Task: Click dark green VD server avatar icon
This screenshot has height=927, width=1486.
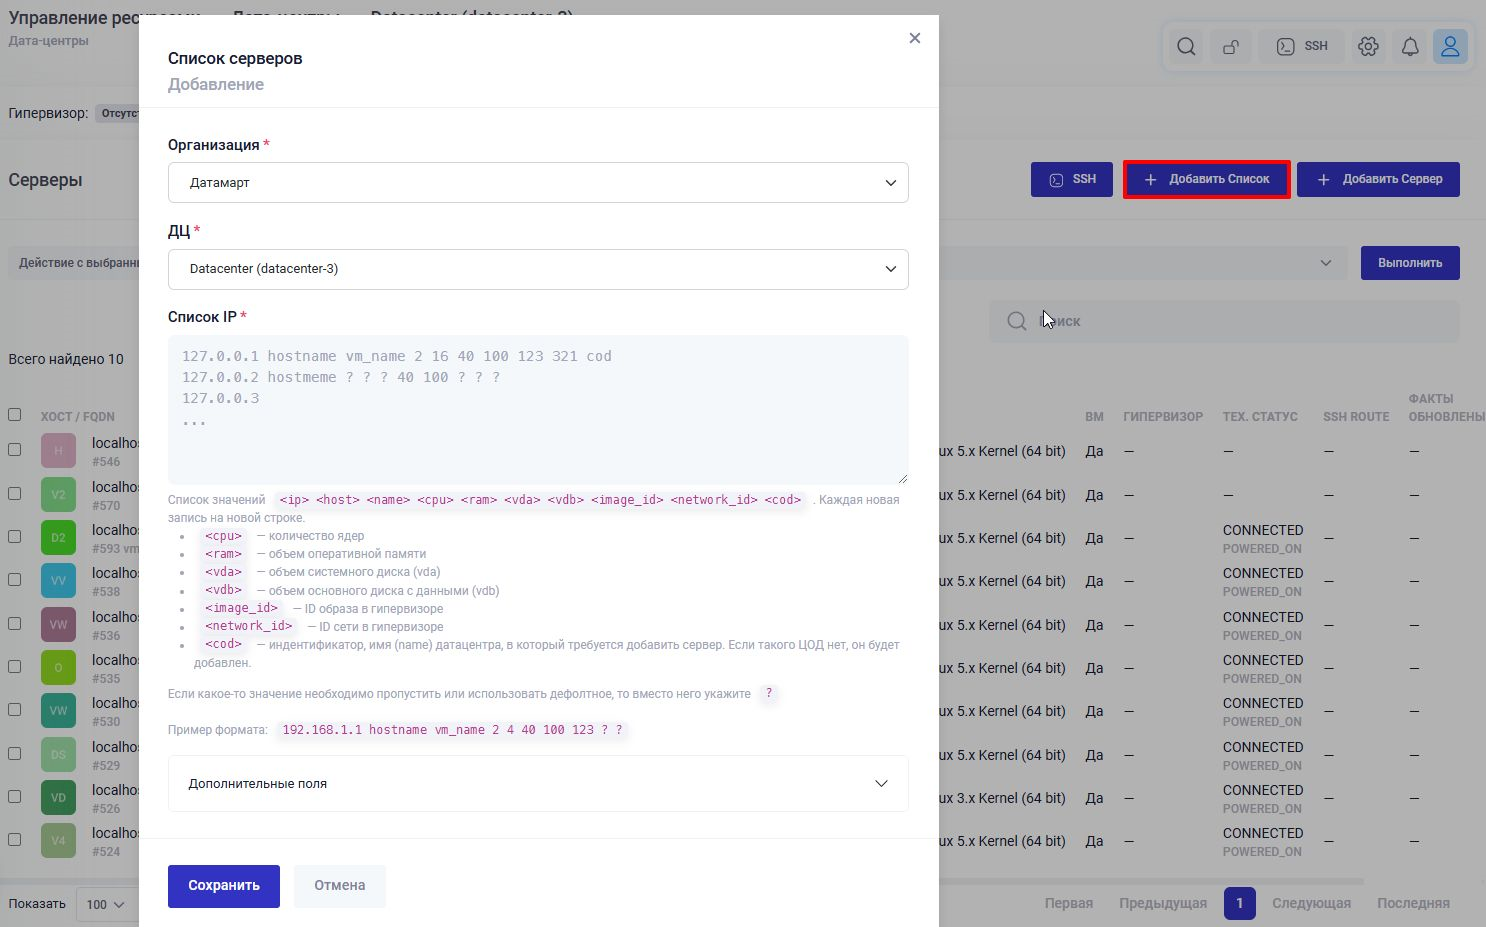Action: [x=58, y=798]
